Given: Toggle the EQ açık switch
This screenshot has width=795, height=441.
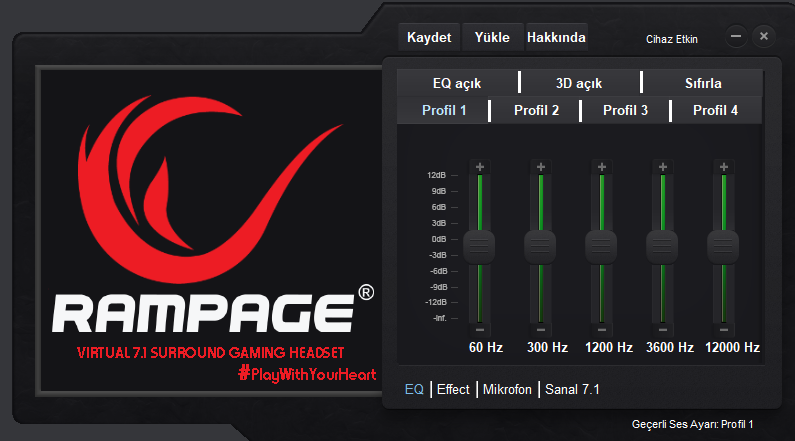Looking at the screenshot, I should (x=457, y=83).
